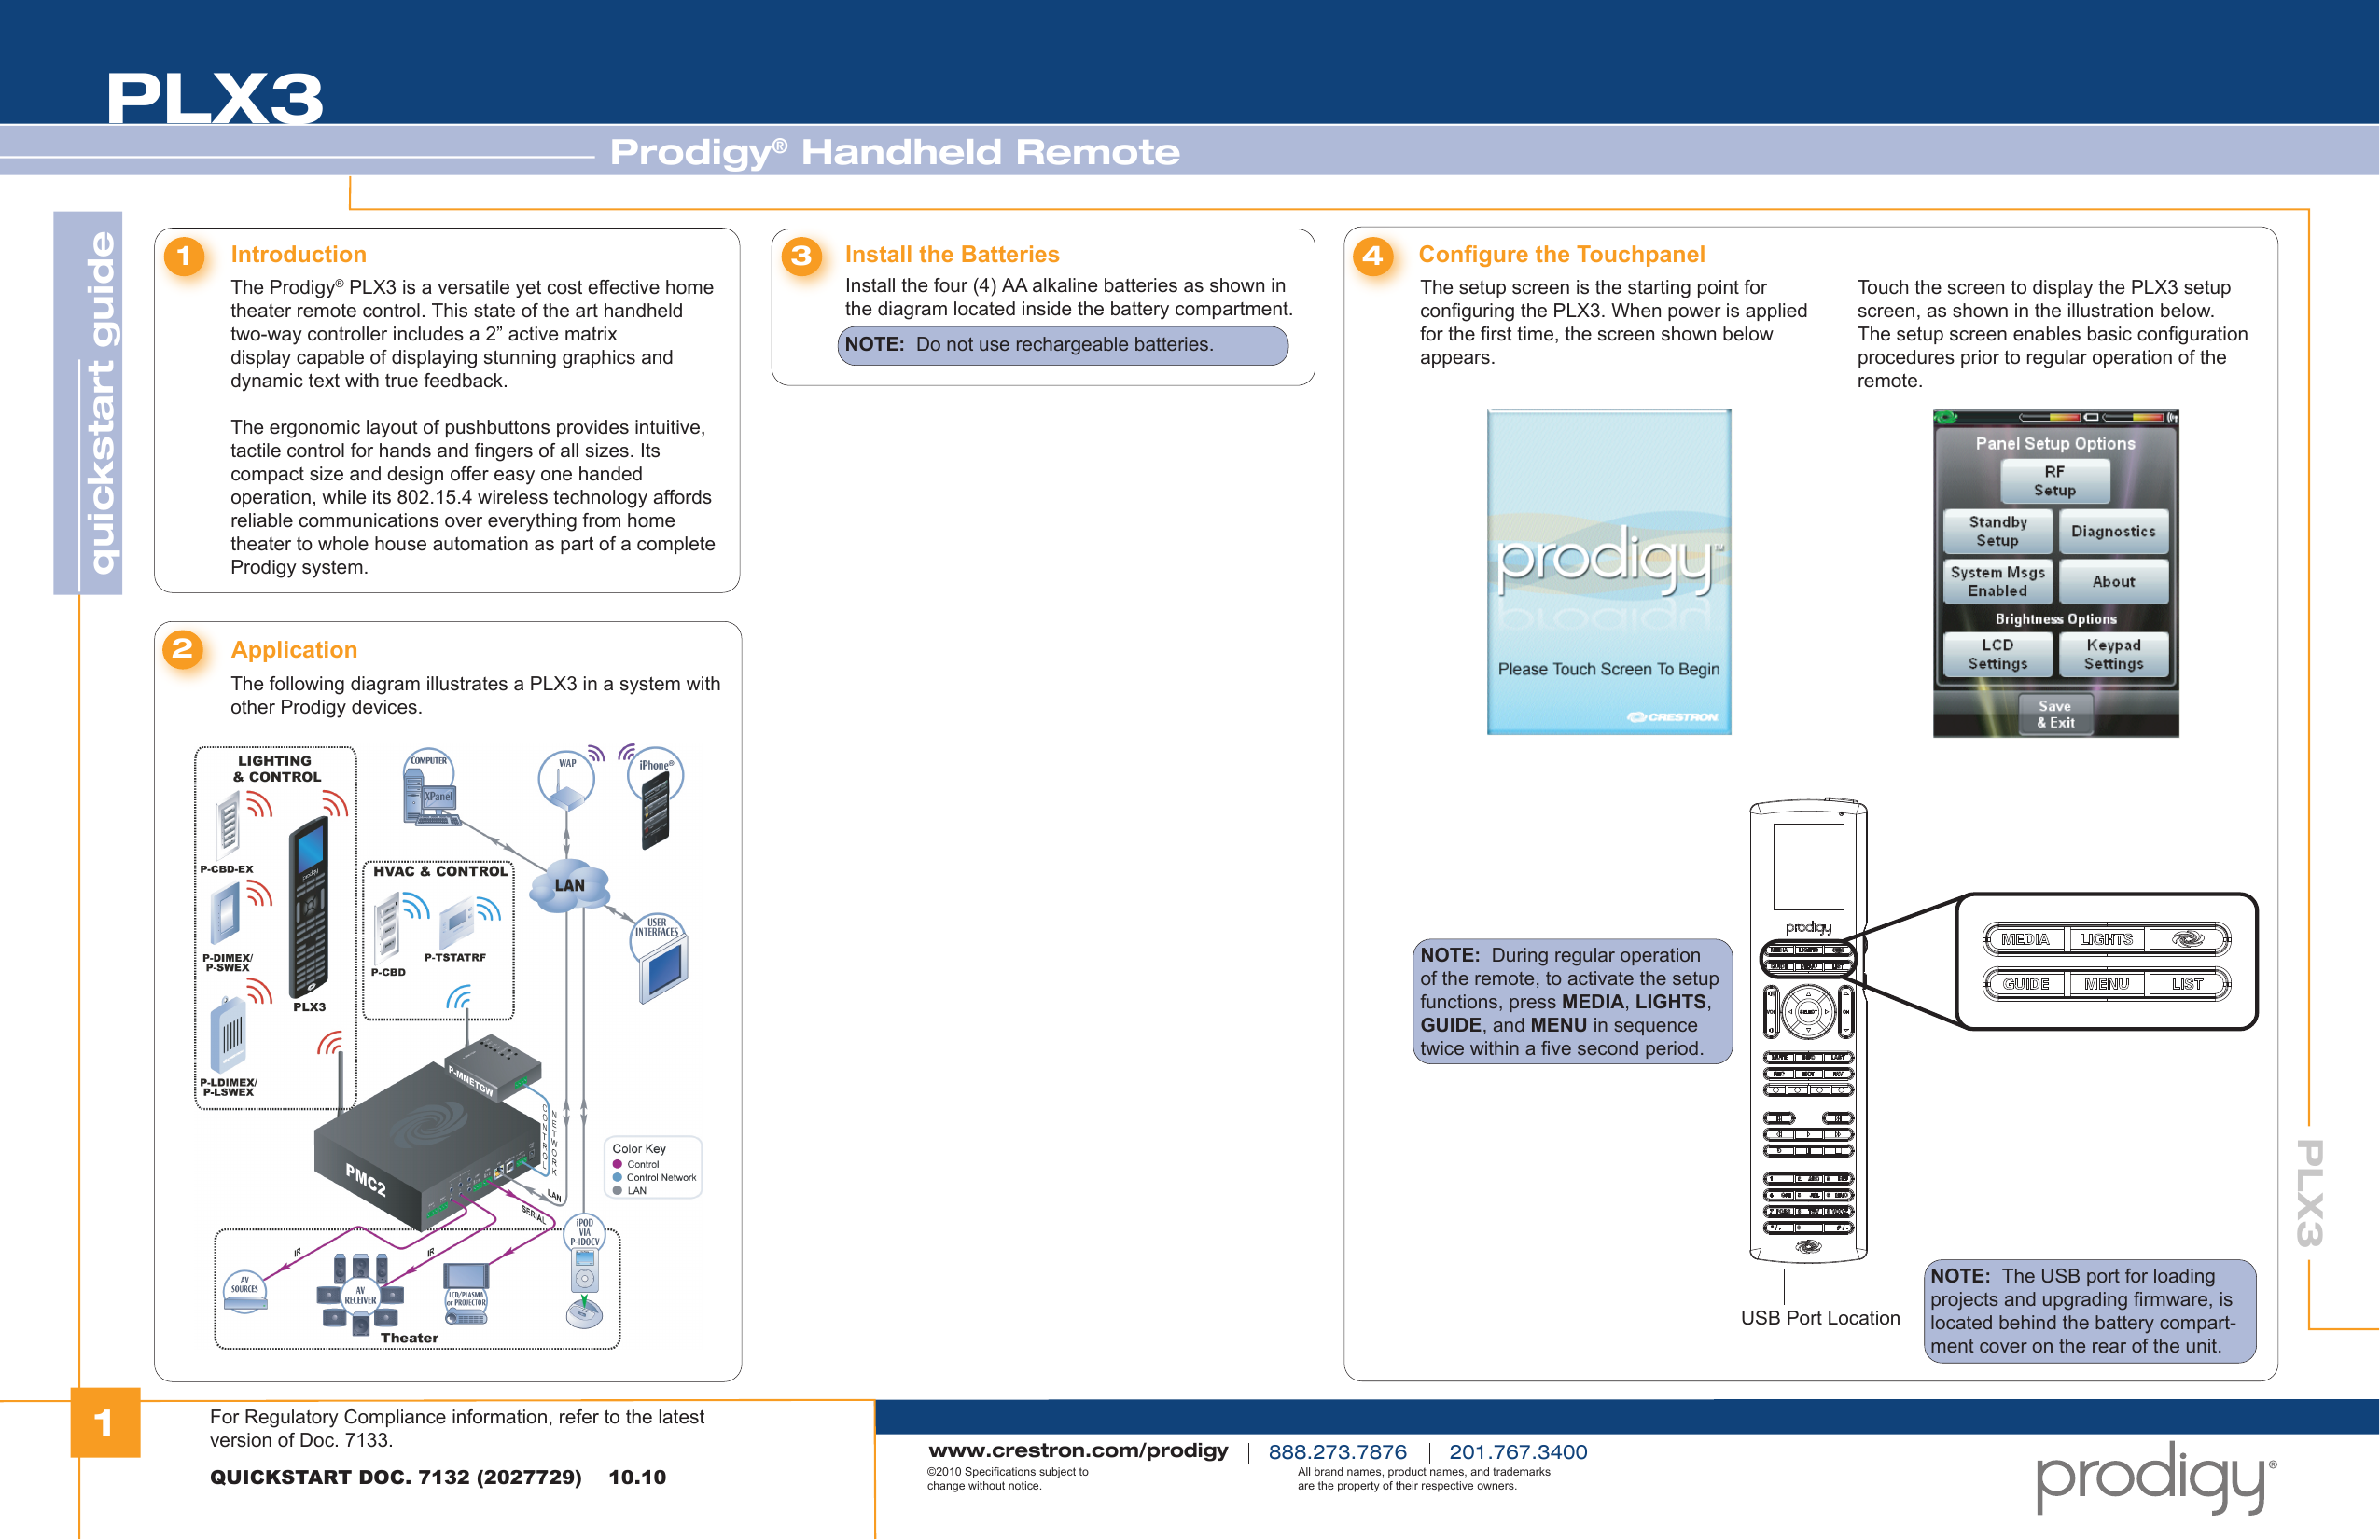Click the LIST button in remote callout
Viewport: 2380px width, 1540px height.
coord(2186,984)
